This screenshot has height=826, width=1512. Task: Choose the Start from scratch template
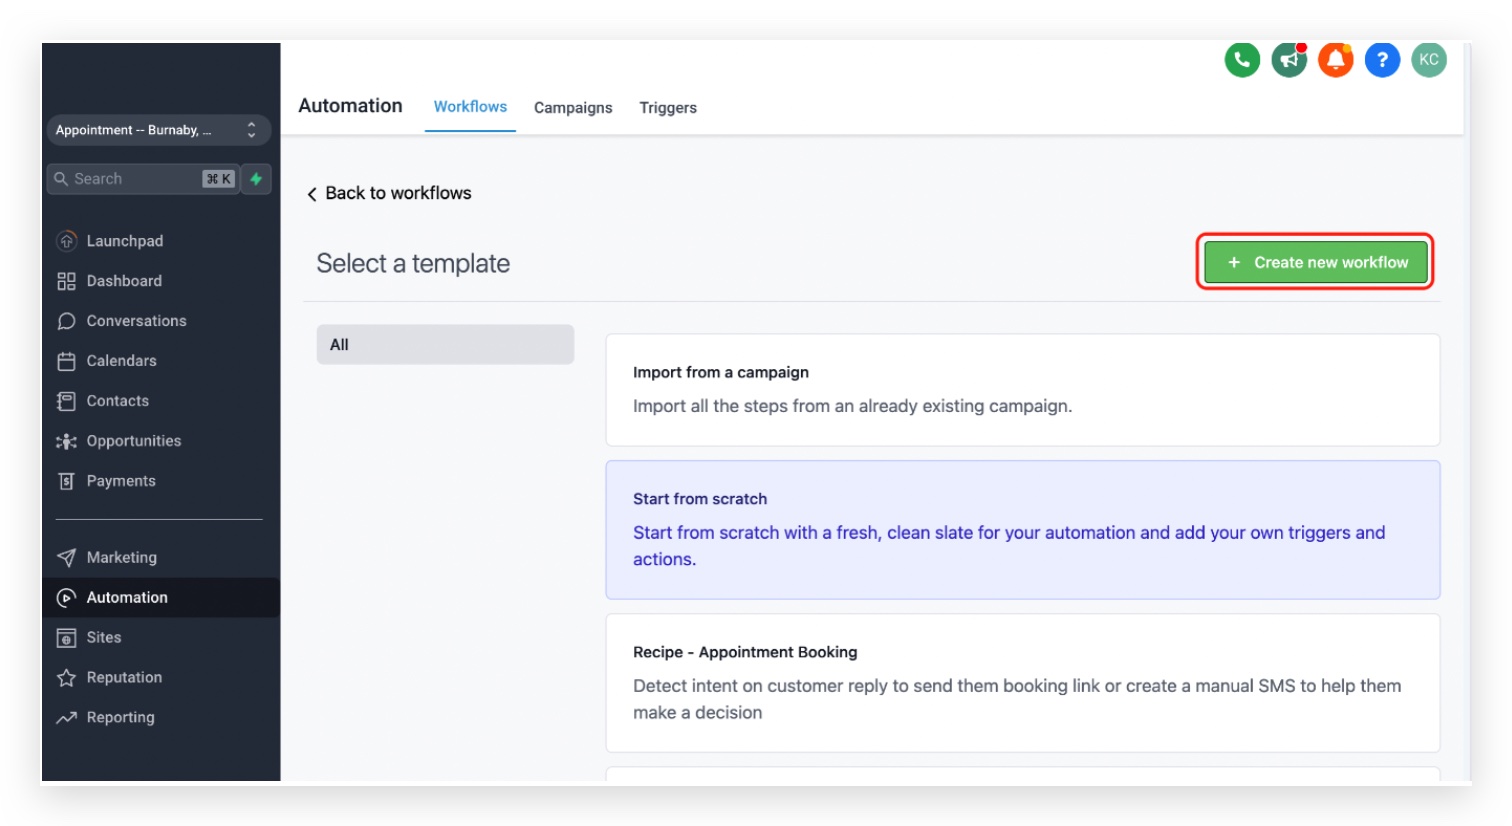point(1022,530)
